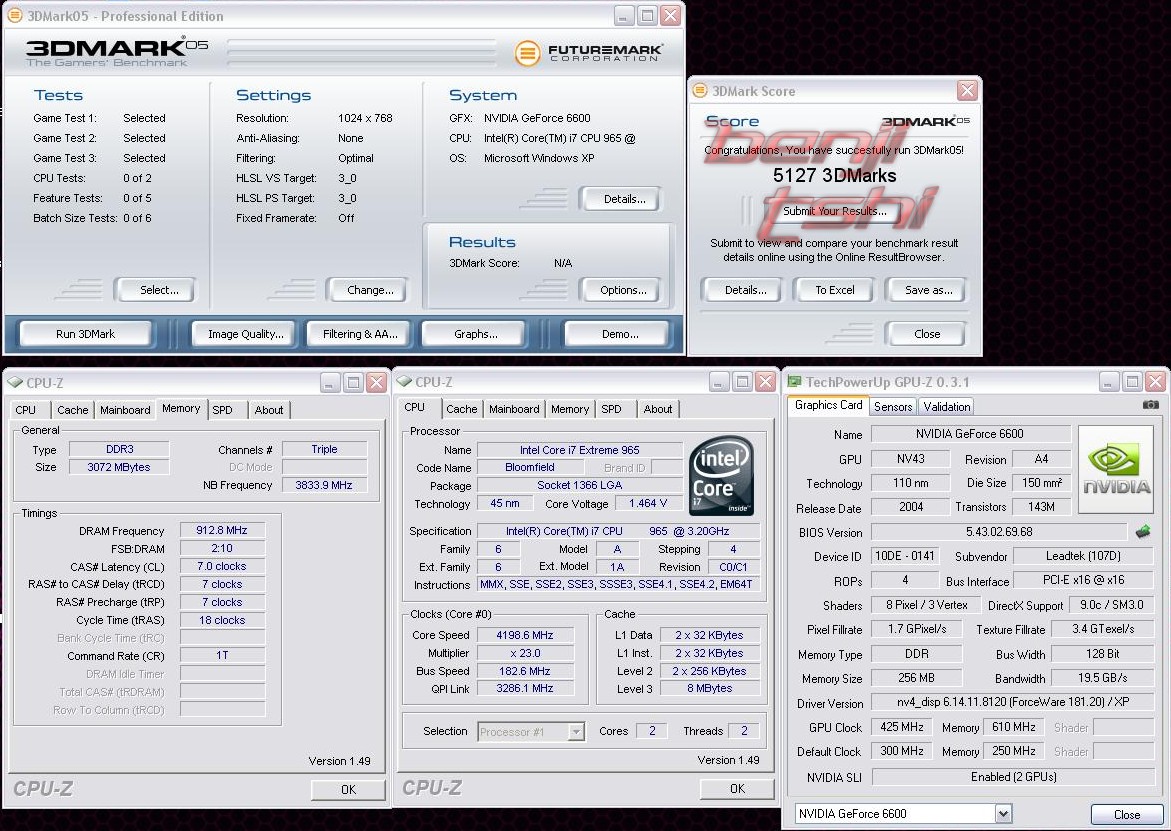Open the Image Quality tool
The height and width of the screenshot is (831, 1171).
pyautogui.click(x=245, y=334)
